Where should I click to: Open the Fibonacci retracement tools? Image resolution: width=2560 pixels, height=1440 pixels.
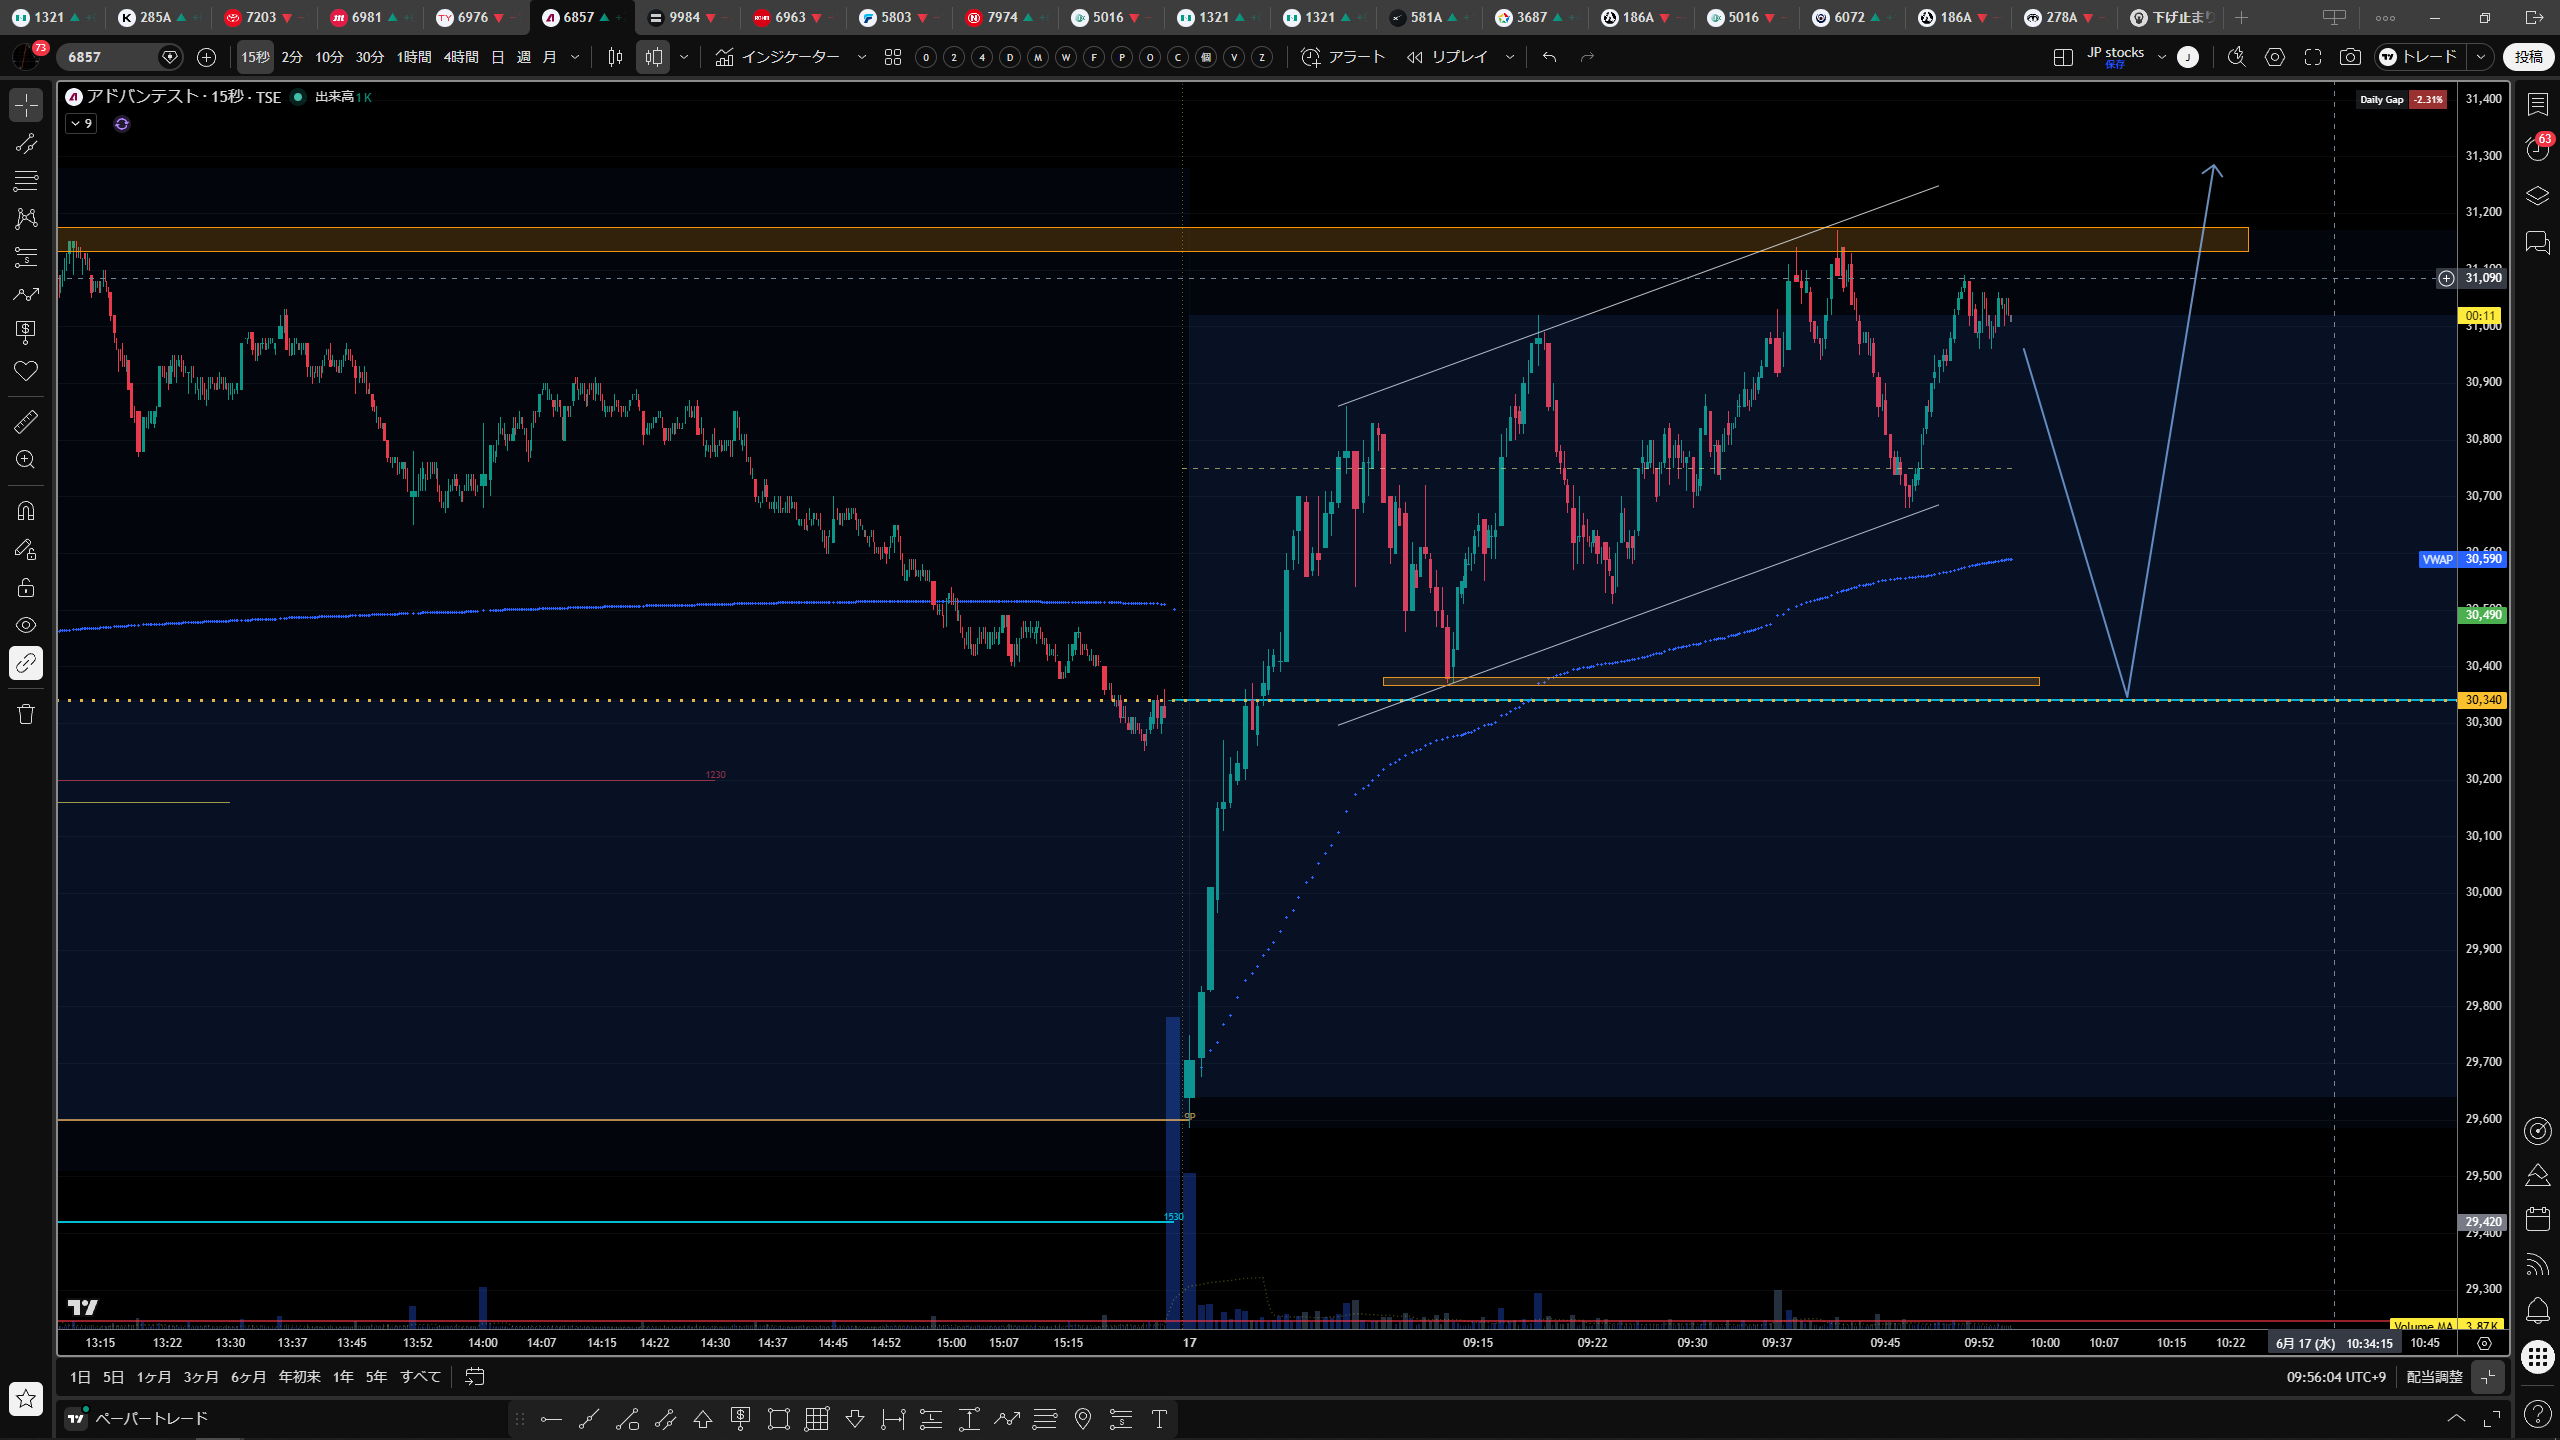click(26, 181)
